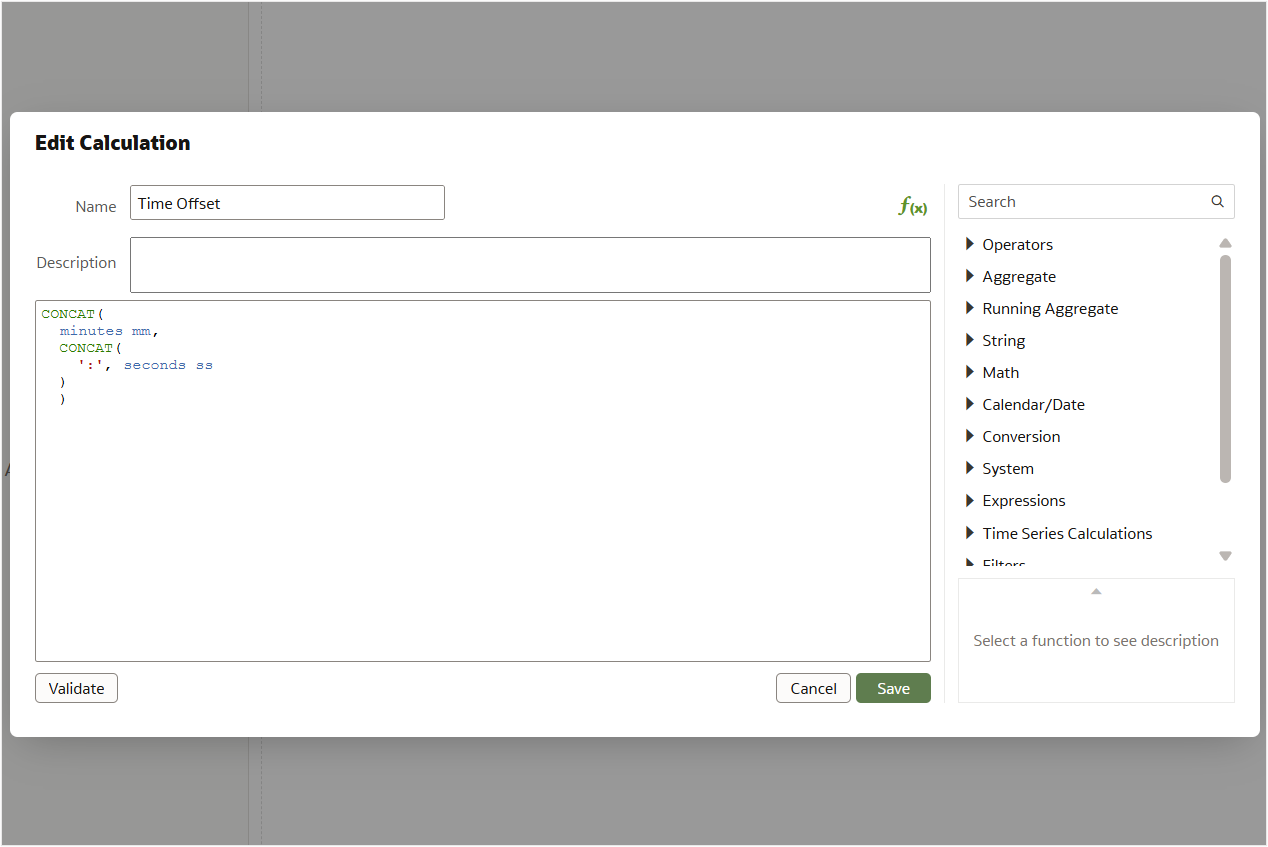Click the Validate button
Screen dimensions: 1268x847
[x=76, y=688]
